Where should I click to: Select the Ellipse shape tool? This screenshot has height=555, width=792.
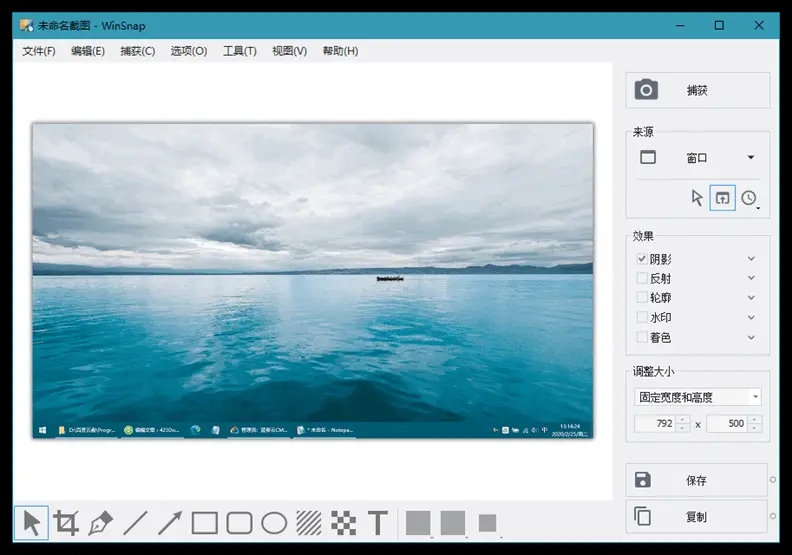pos(274,522)
